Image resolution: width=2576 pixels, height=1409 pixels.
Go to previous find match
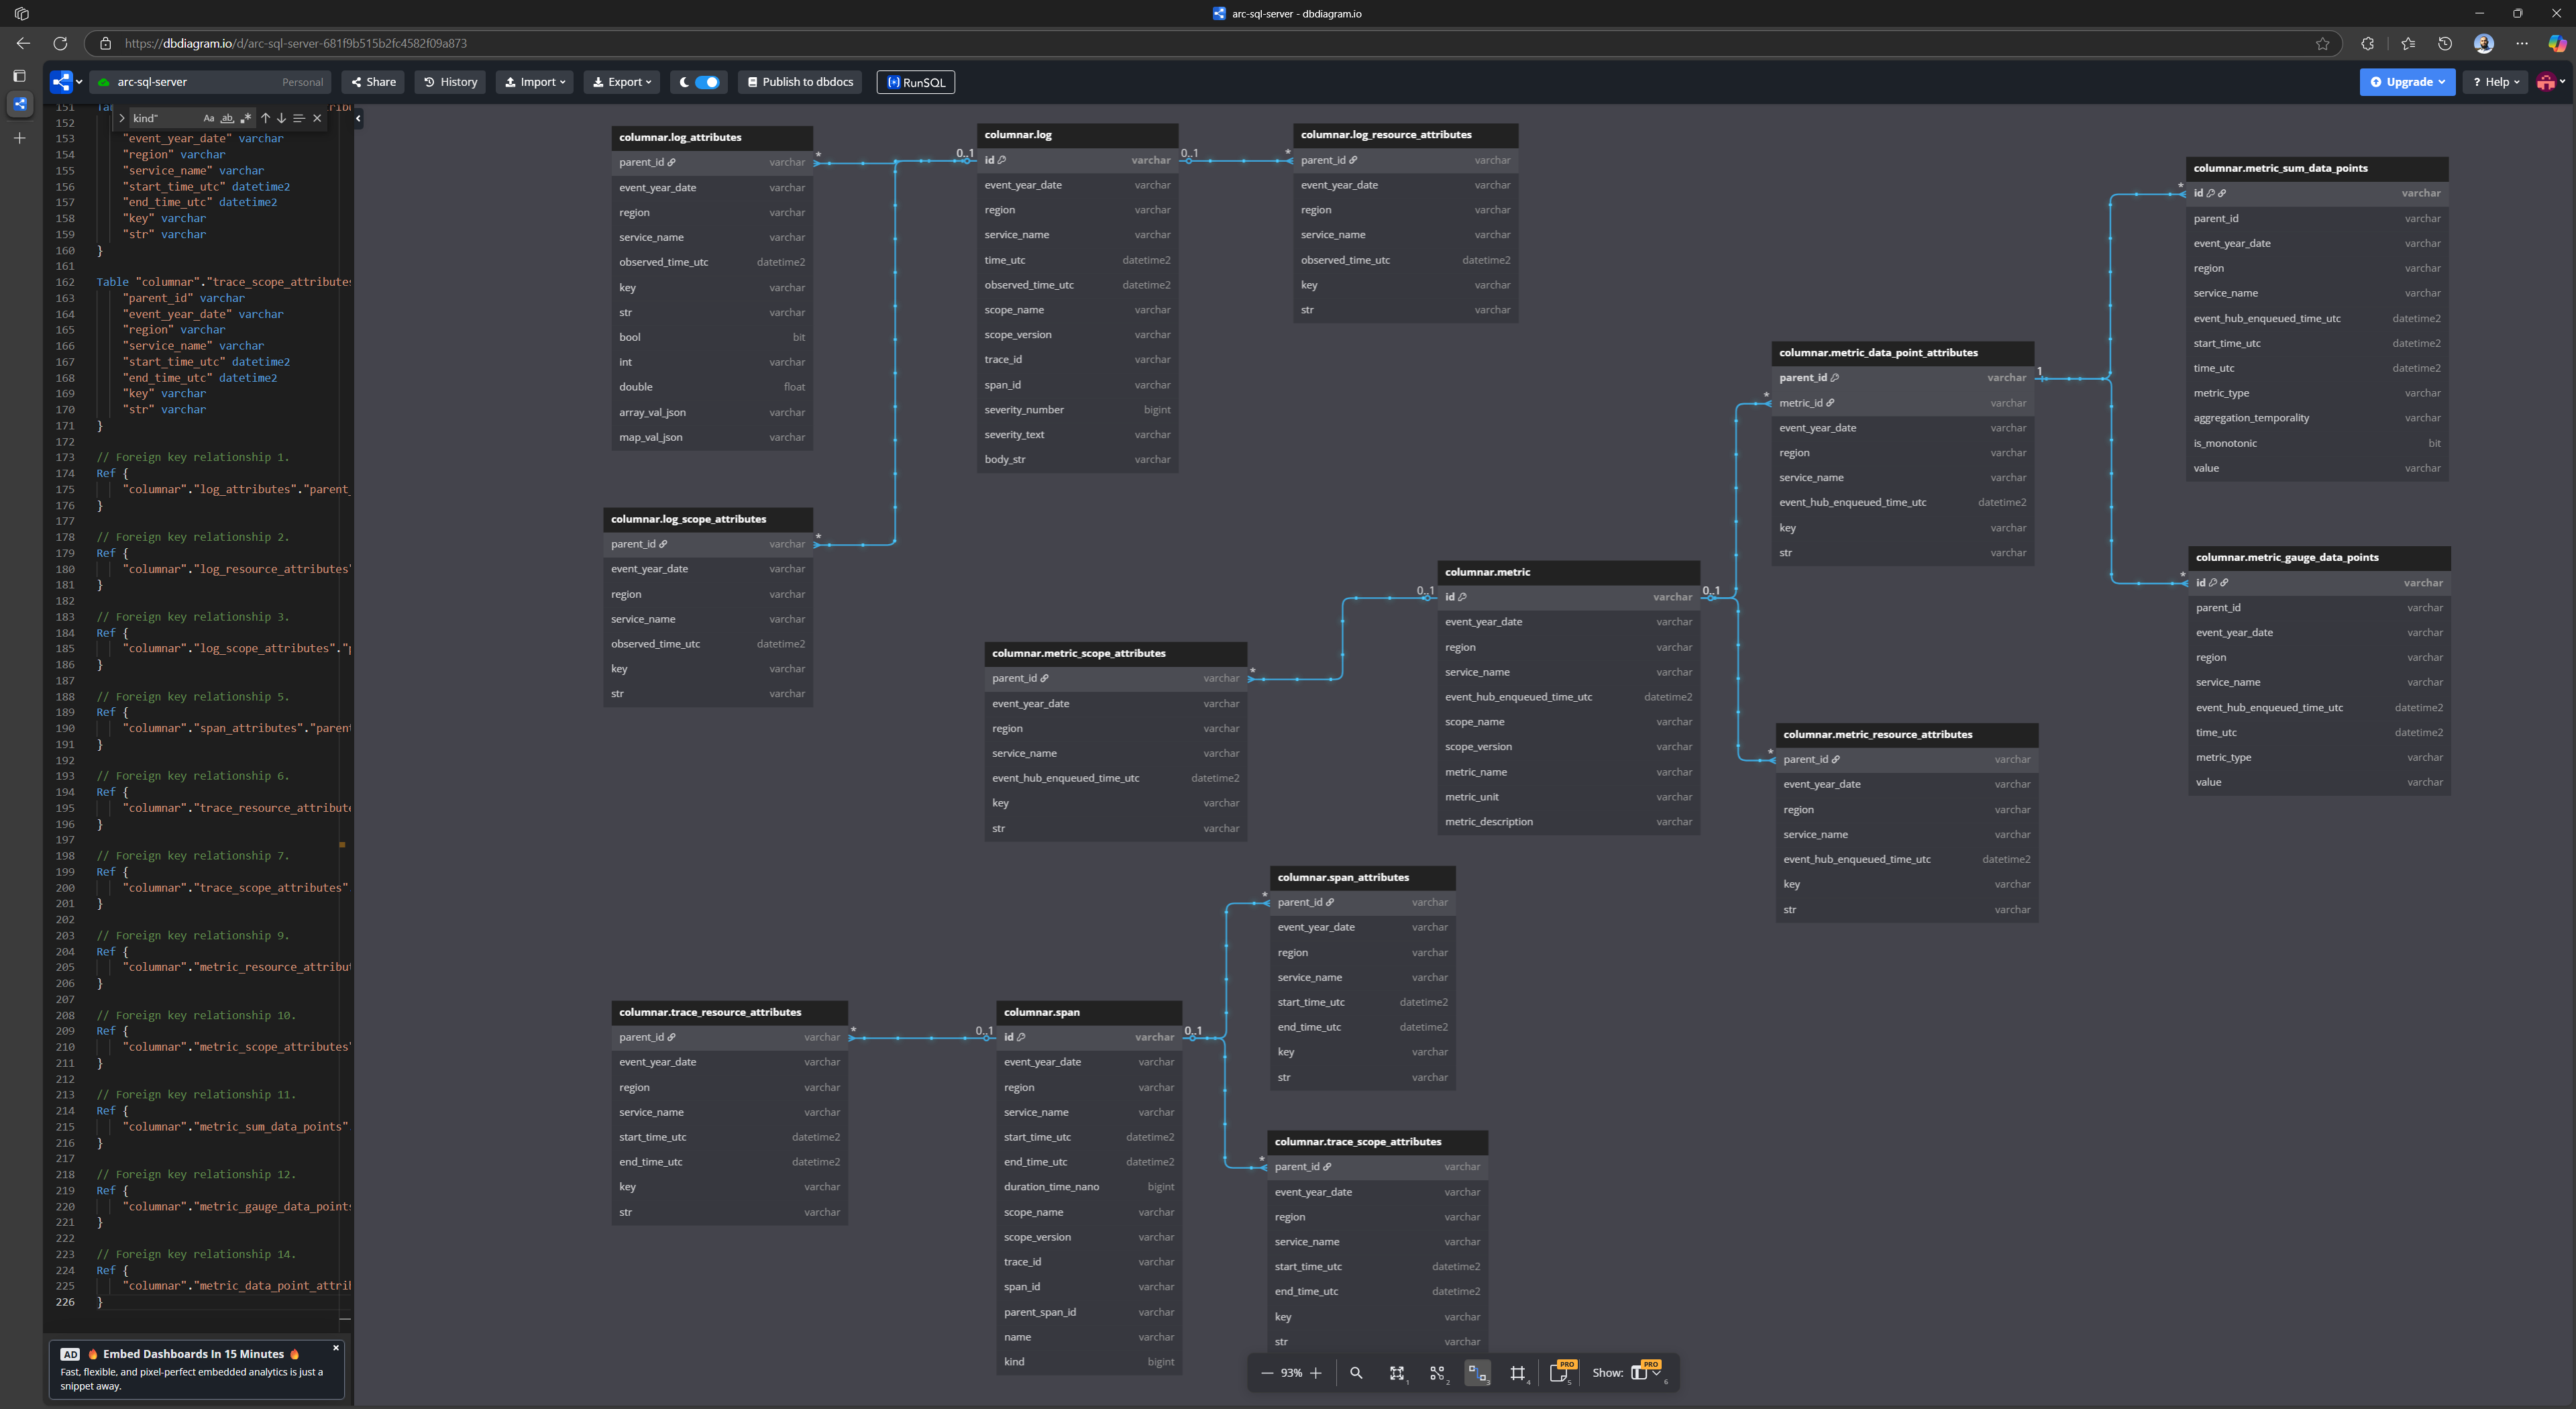coord(265,118)
